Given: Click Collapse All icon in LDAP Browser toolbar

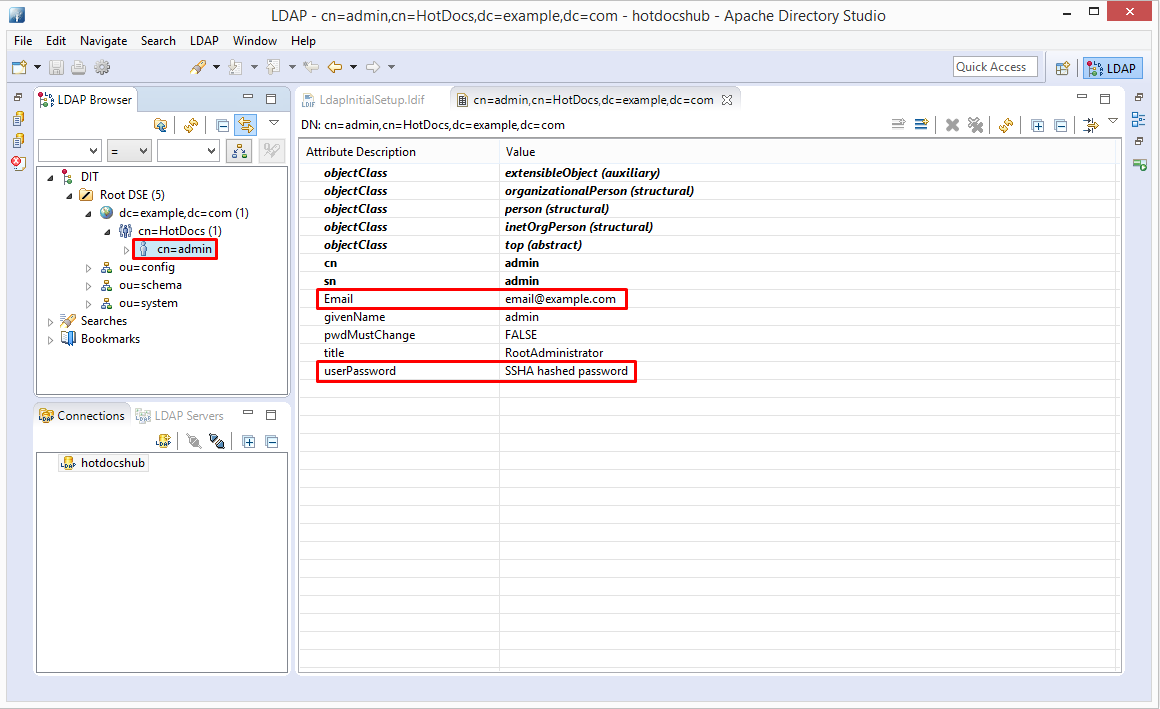Looking at the screenshot, I should [x=223, y=125].
